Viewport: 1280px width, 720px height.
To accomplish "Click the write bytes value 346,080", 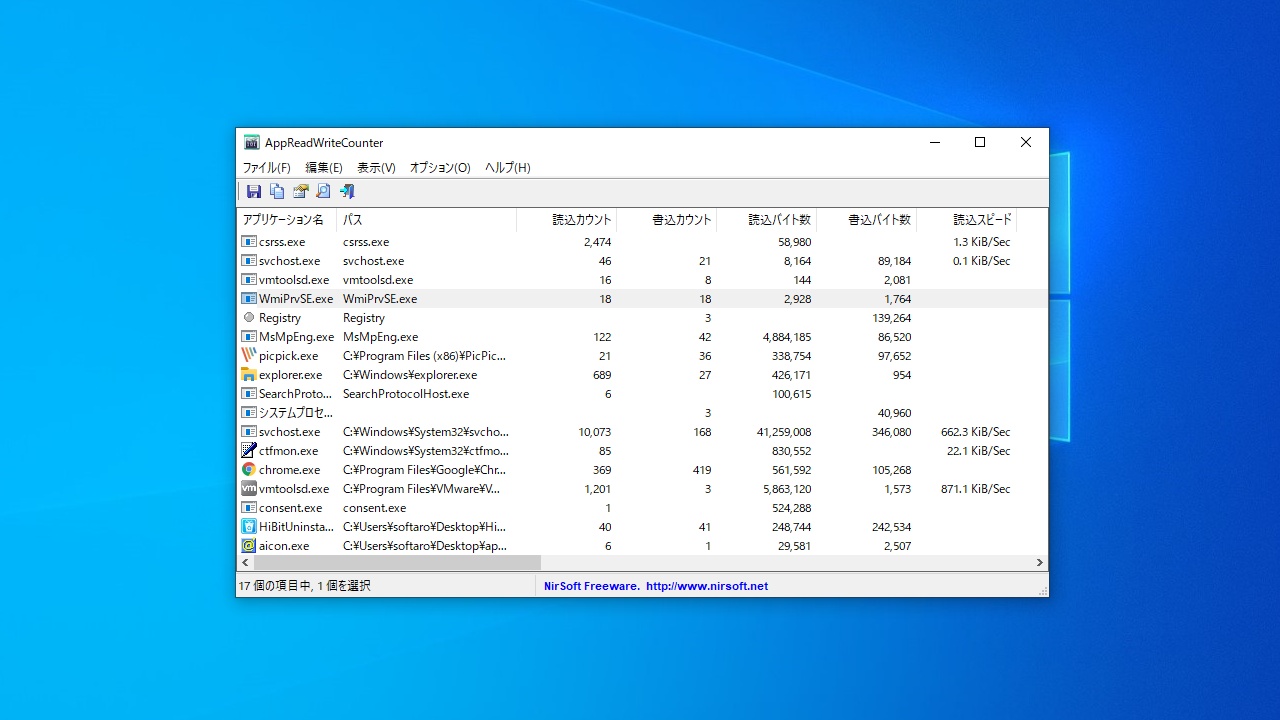I will (x=892, y=432).
